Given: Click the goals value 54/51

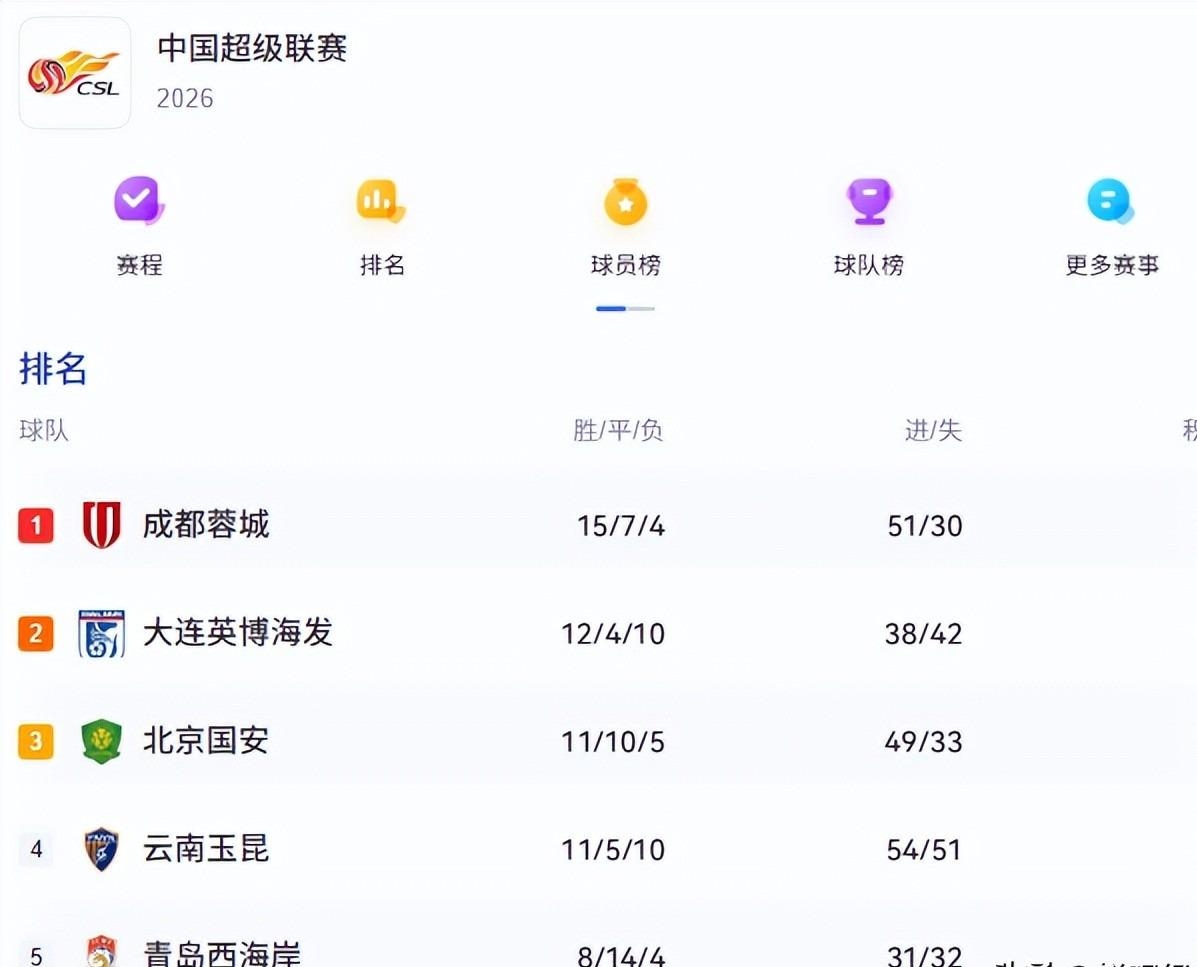Looking at the screenshot, I should 924,849.
